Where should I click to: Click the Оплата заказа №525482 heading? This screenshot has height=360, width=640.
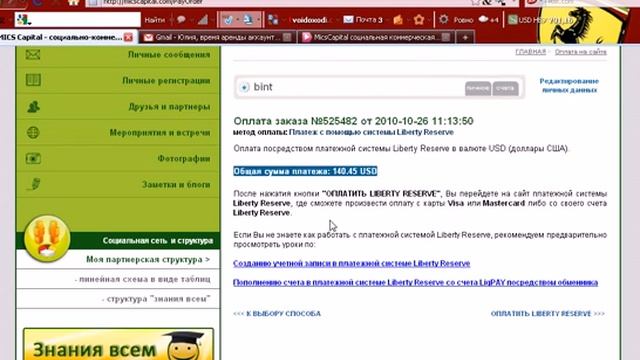click(353, 121)
